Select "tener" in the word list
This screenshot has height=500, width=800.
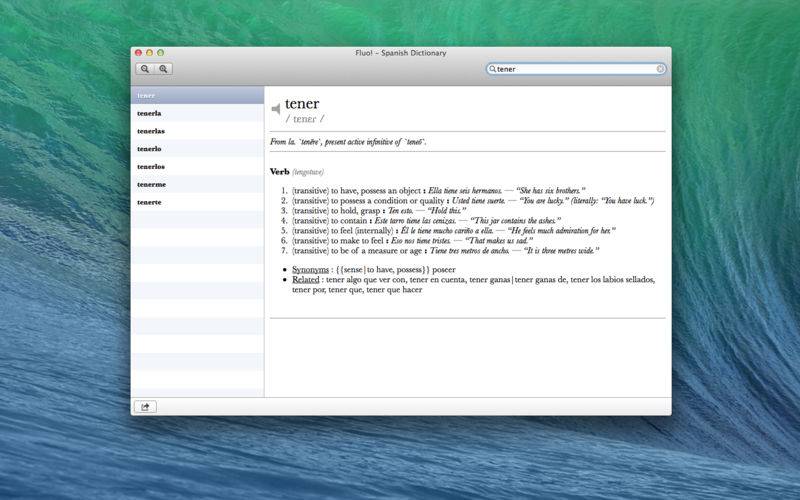(x=197, y=95)
